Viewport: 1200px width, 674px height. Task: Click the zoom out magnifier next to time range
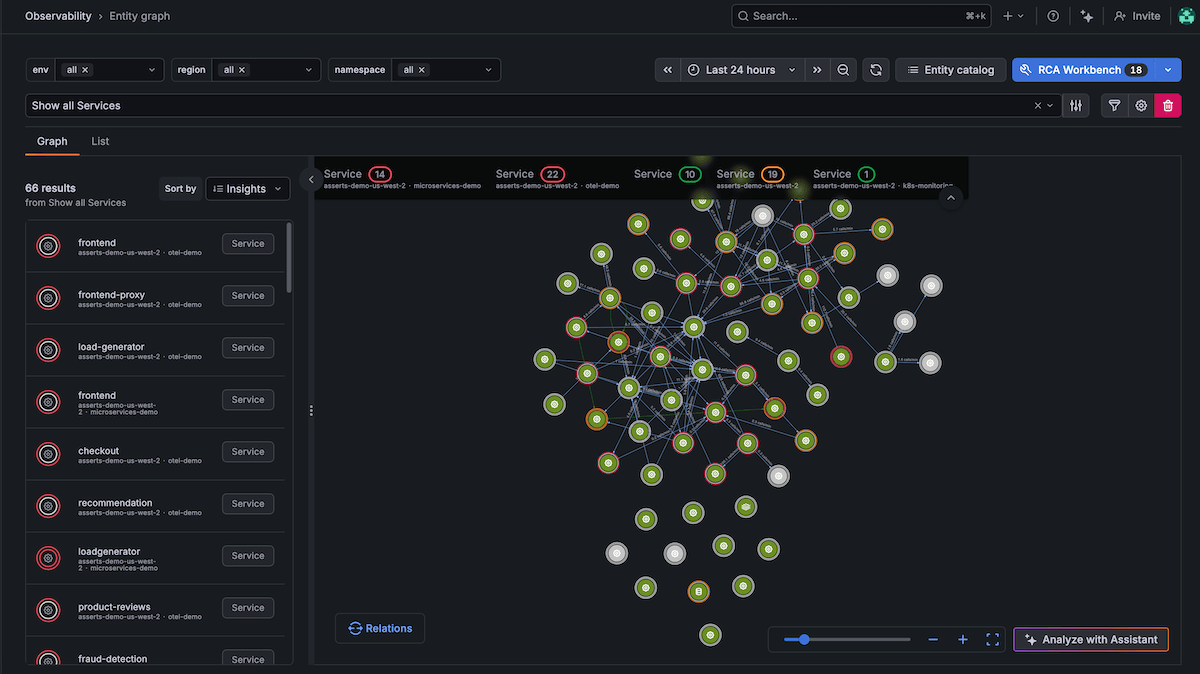843,69
